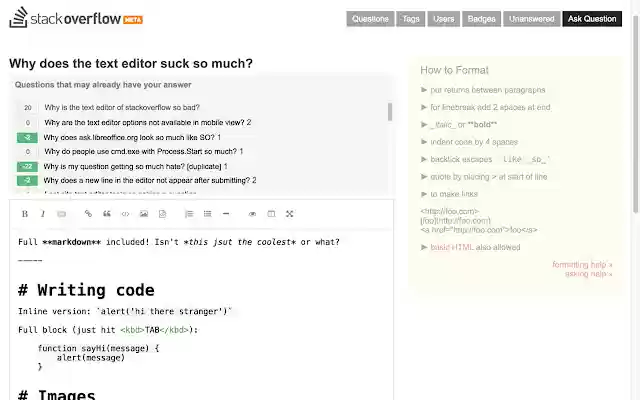Click the 'alert(message)' code line
This screenshot has width=640, height=400.
point(91,358)
